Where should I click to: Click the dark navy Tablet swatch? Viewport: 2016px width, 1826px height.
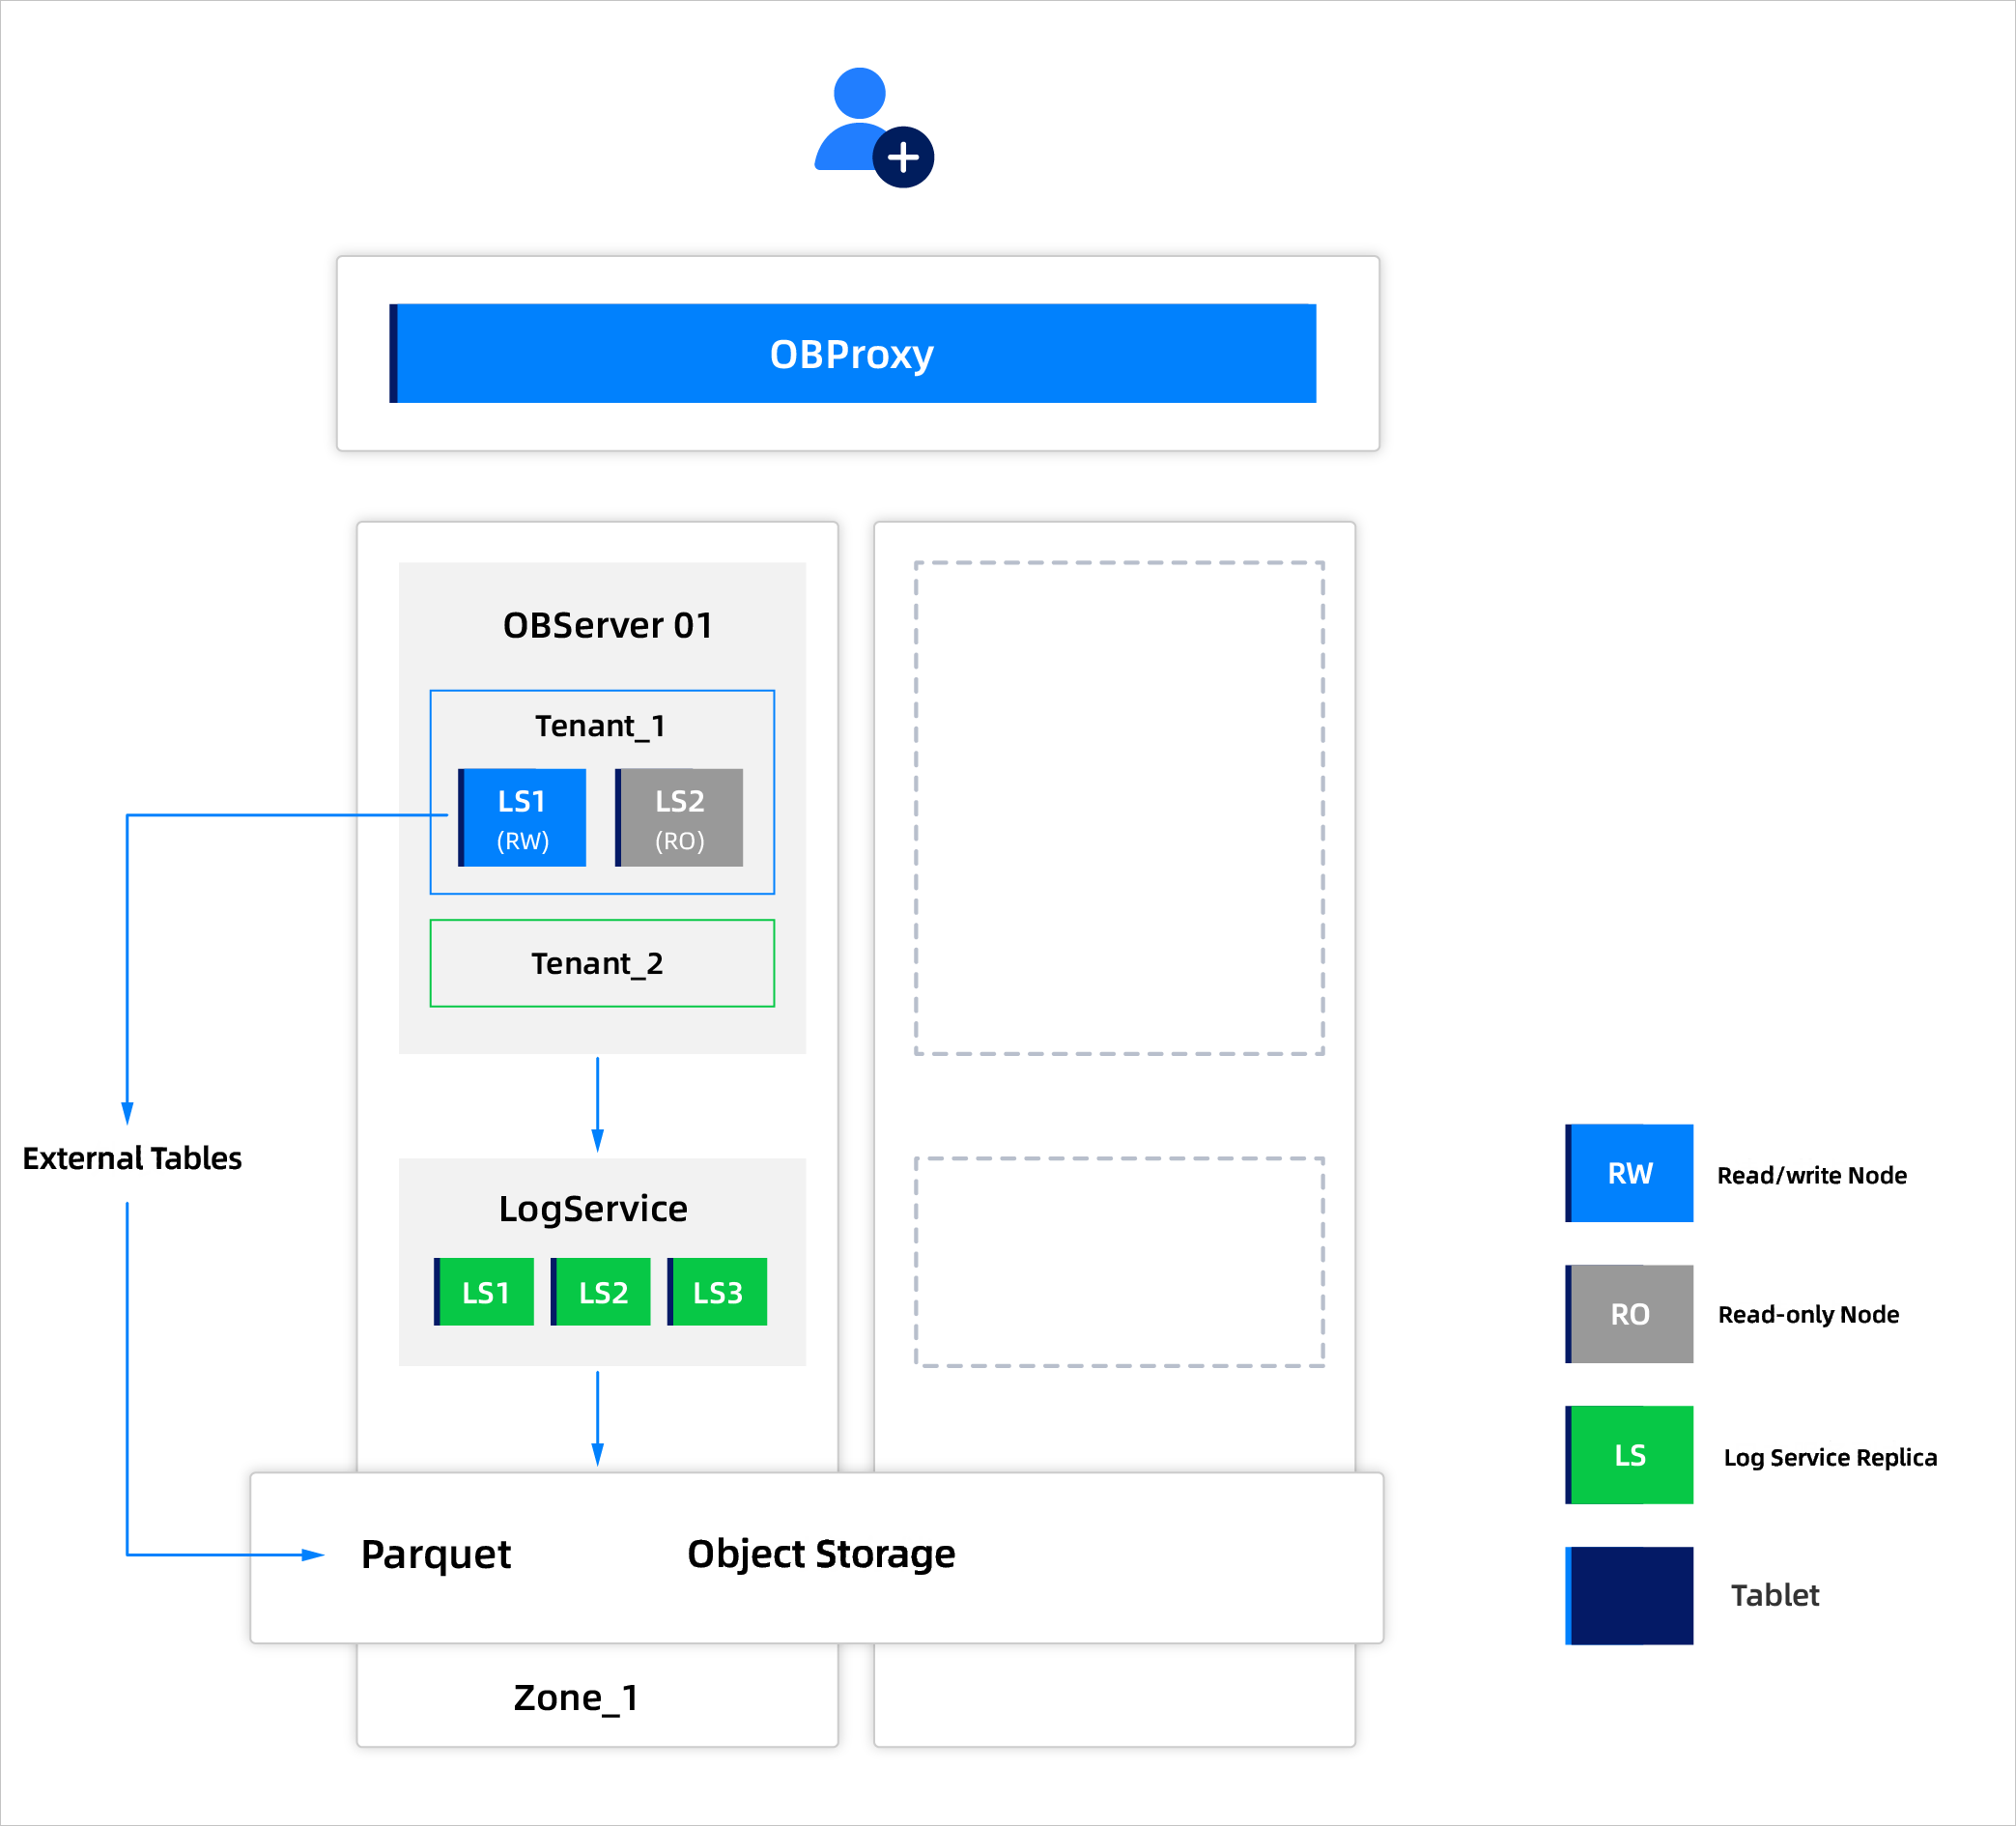[1629, 1596]
